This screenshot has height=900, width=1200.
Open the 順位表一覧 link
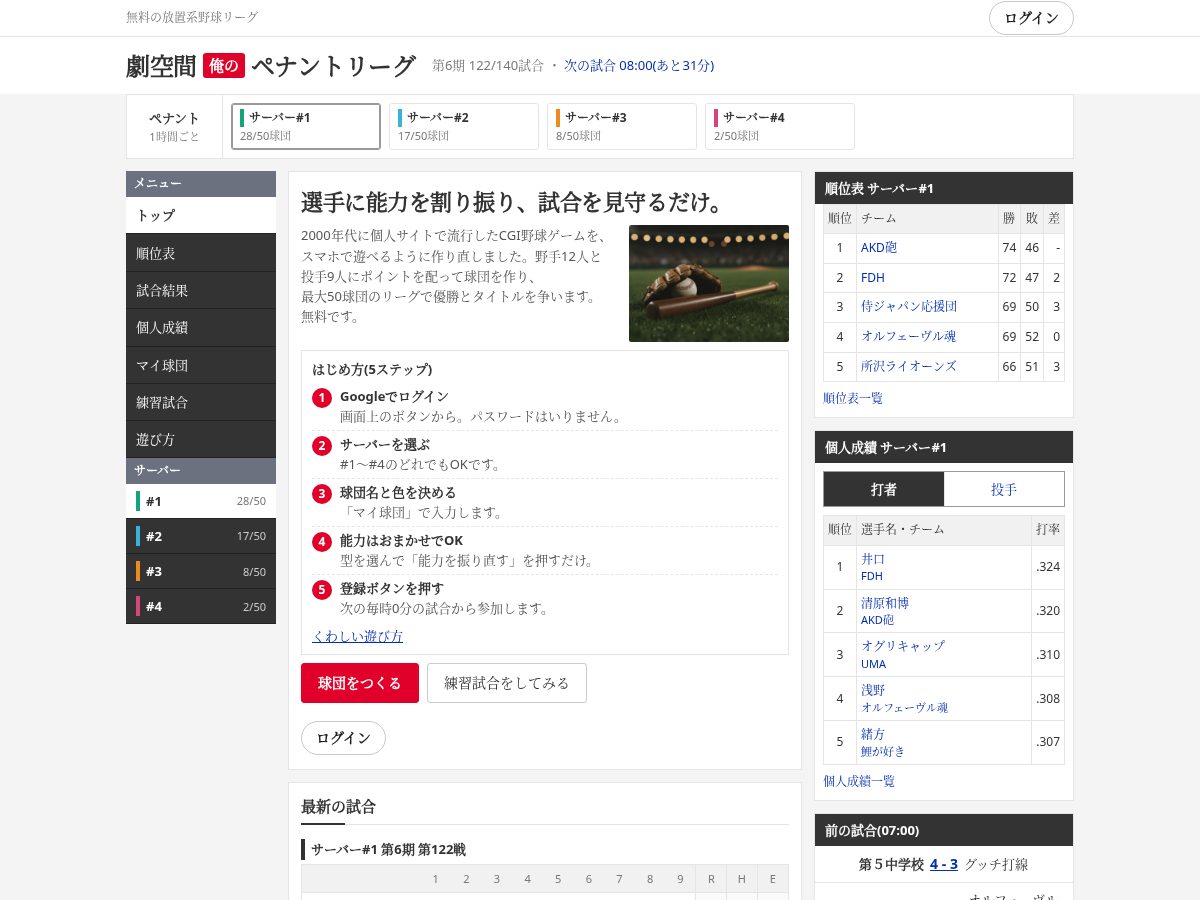click(x=853, y=398)
